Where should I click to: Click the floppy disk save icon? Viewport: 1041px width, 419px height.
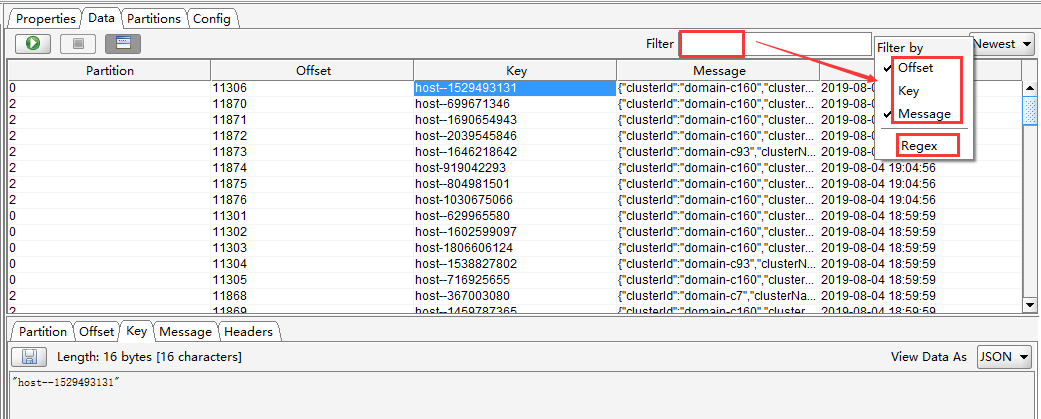[x=28, y=357]
